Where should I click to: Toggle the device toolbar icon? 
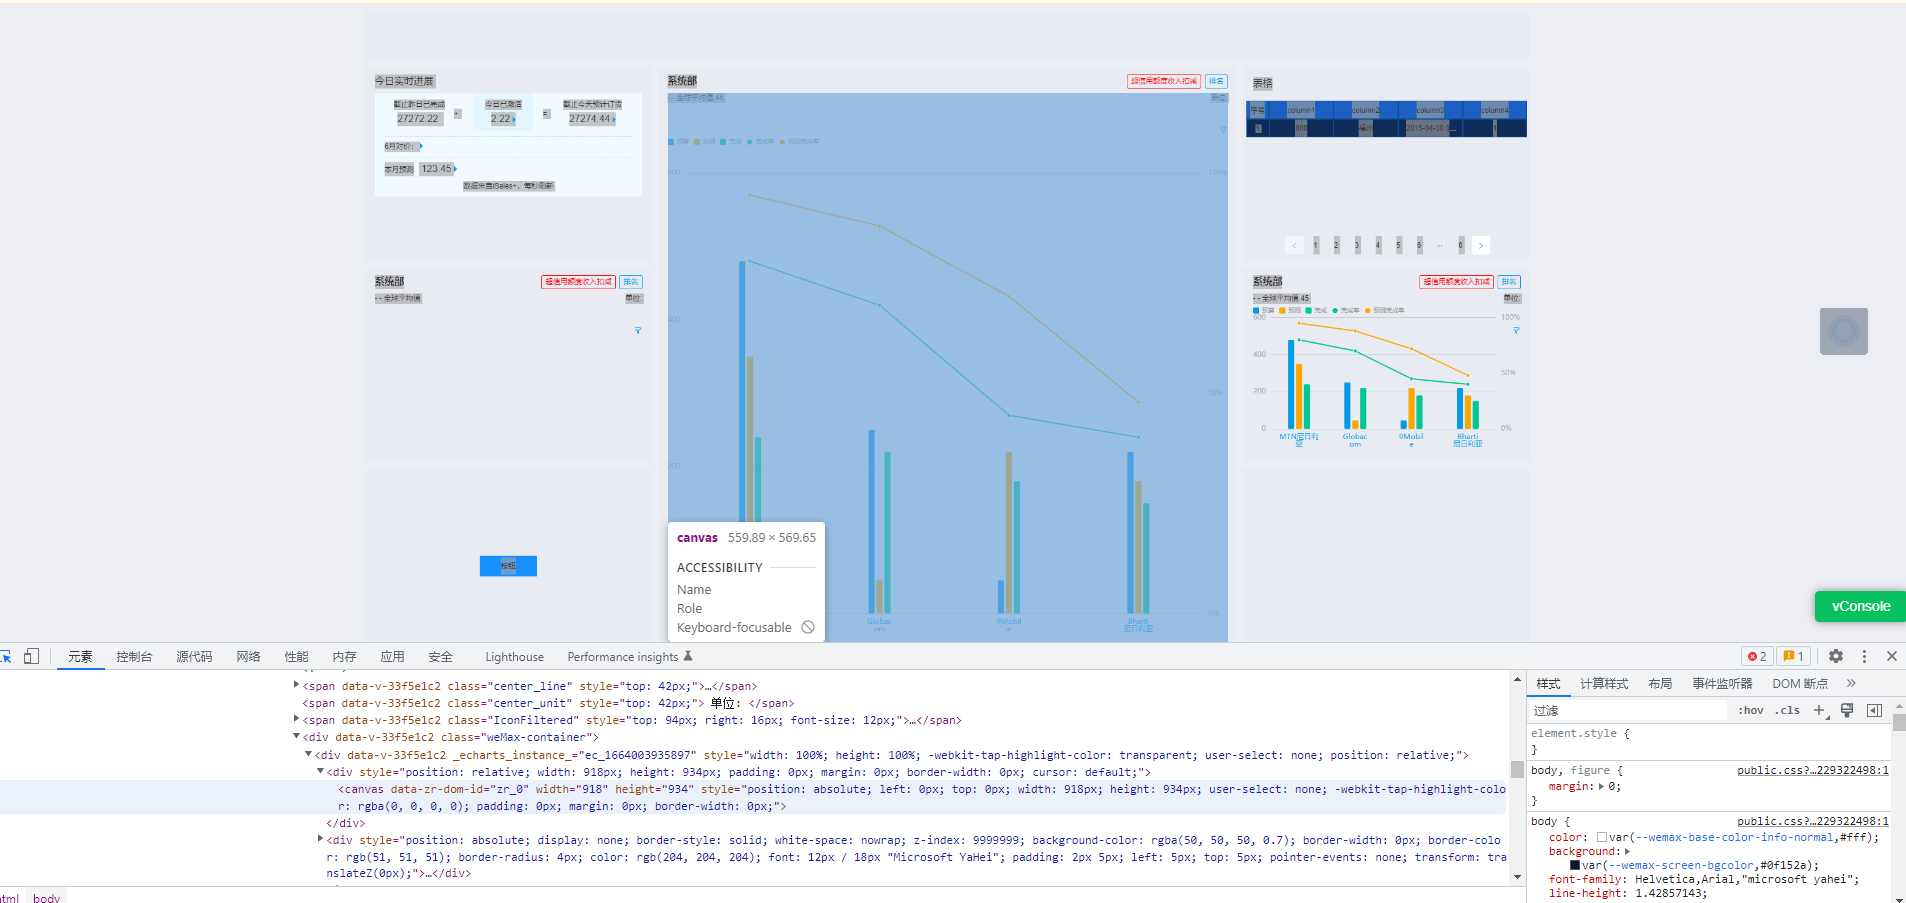pyautogui.click(x=31, y=656)
